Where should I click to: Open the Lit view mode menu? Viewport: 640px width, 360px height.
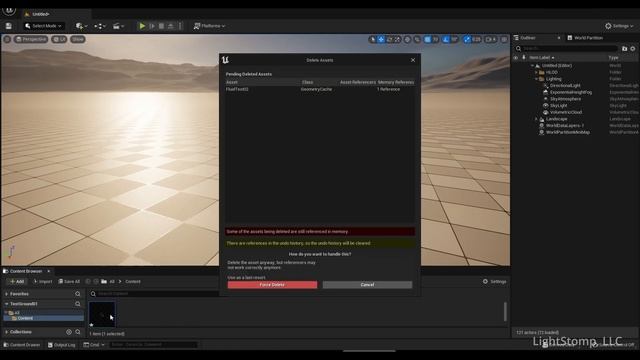(x=60, y=39)
